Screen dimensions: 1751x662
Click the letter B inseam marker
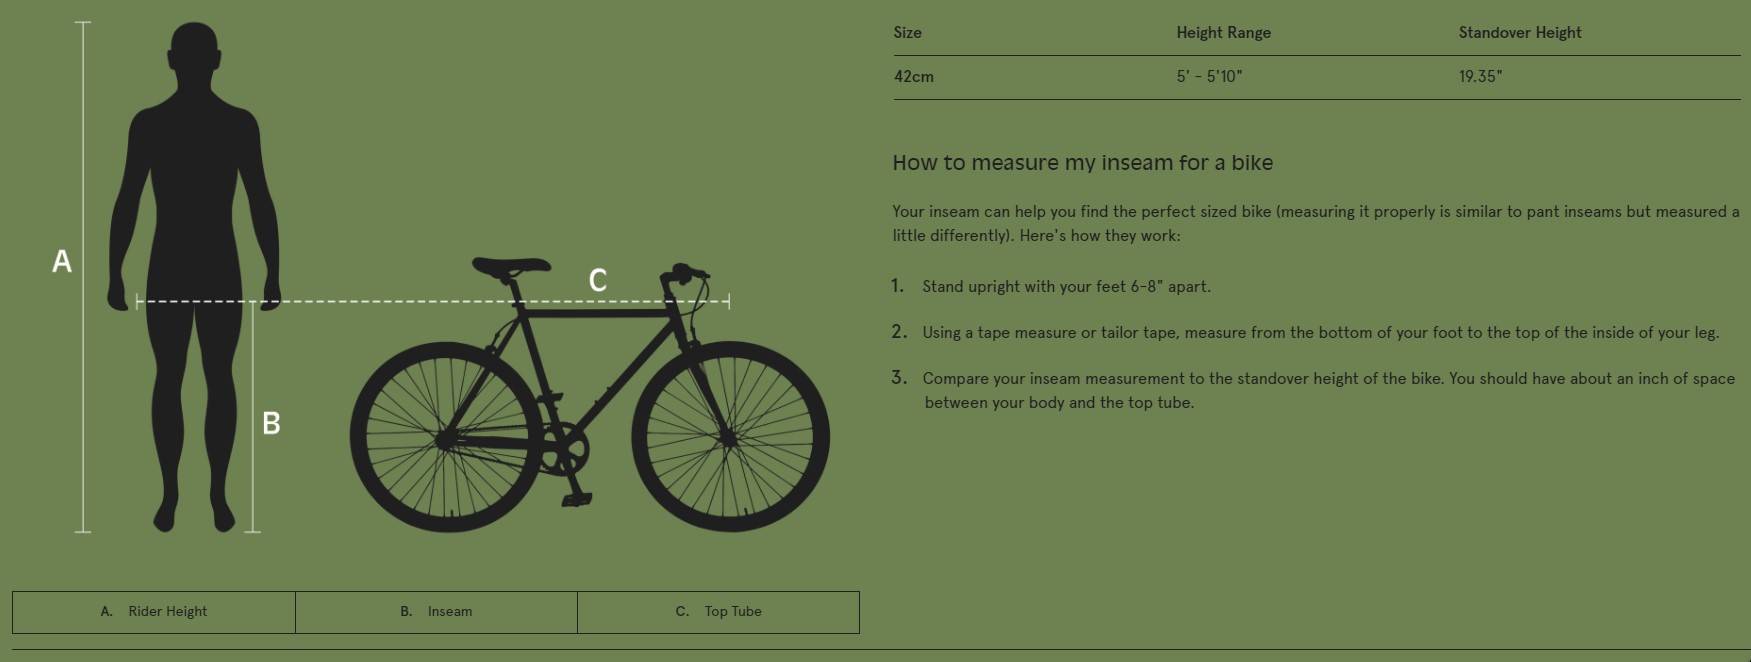click(x=271, y=424)
